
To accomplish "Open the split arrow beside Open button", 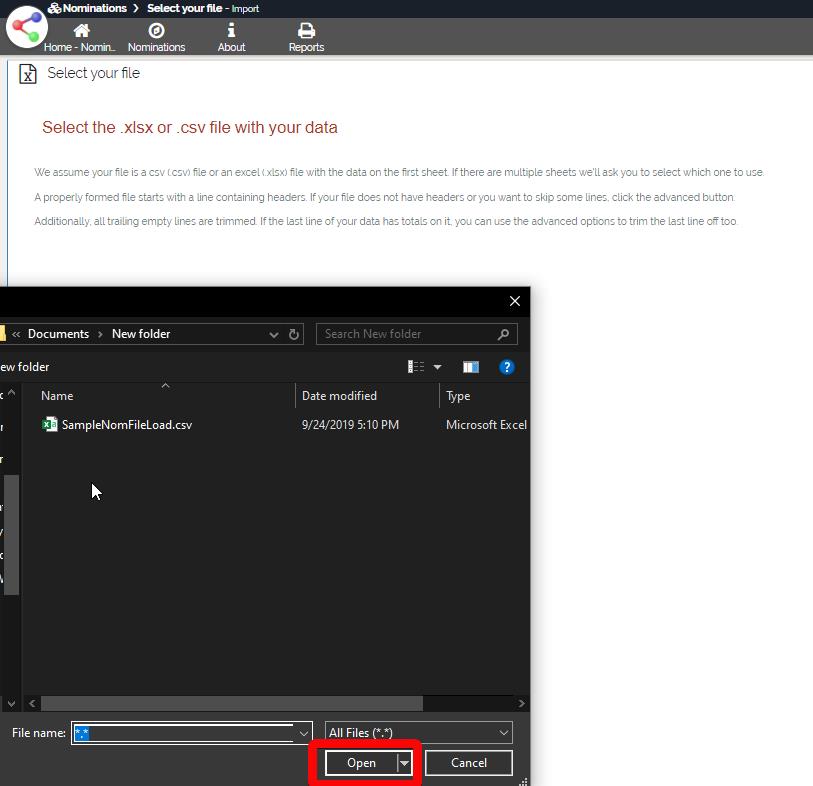I will [x=405, y=763].
